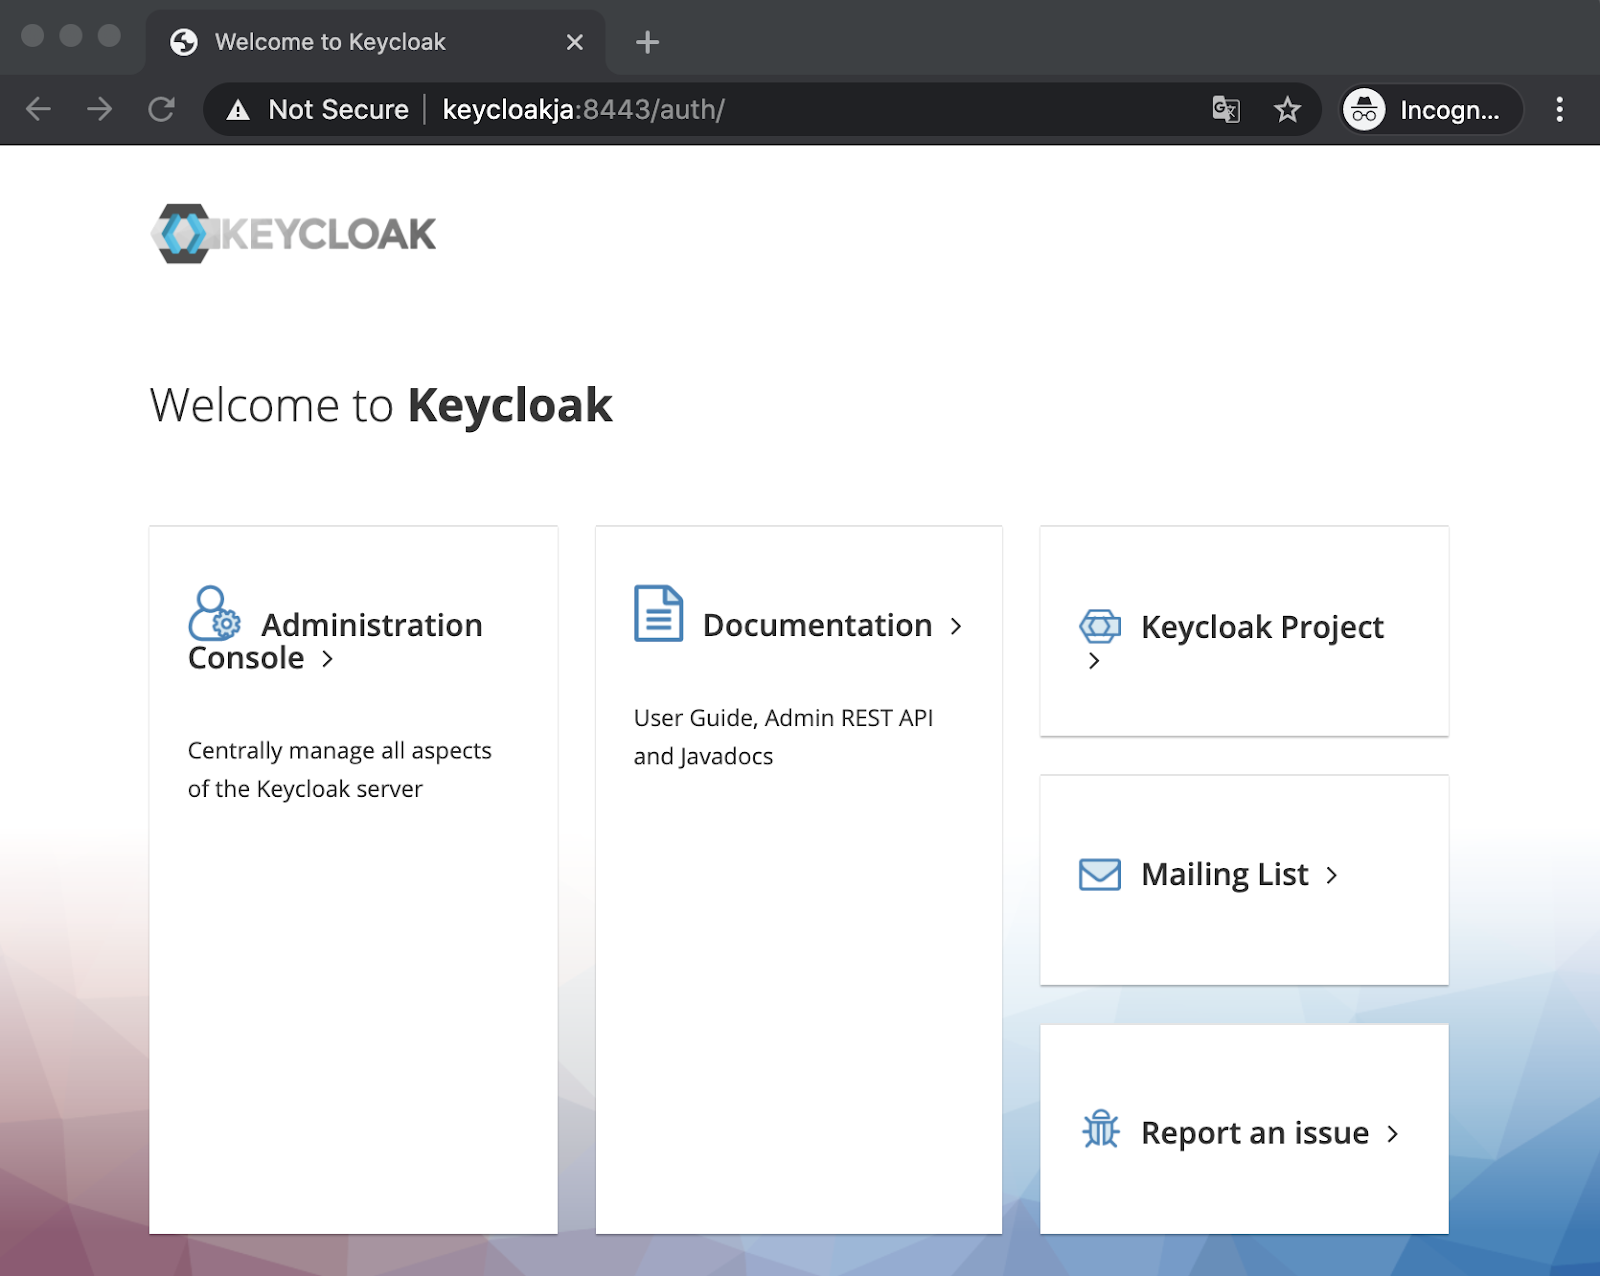Click the Welcome to Keycloak heading
Image resolution: width=1600 pixels, height=1276 pixels.
click(381, 405)
